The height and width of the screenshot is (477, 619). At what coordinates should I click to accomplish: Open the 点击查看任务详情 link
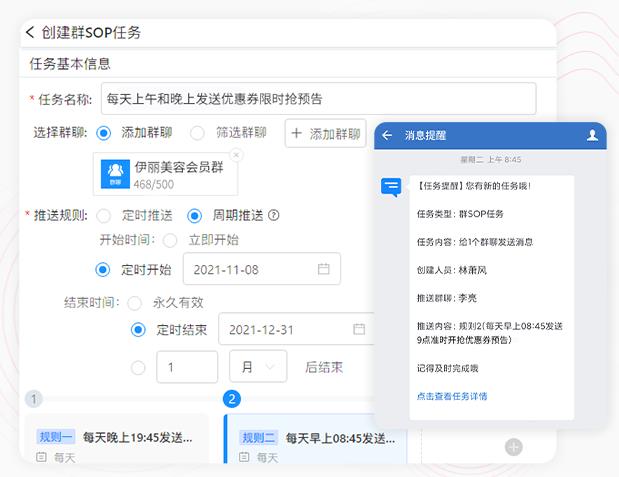(x=452, y=396)
